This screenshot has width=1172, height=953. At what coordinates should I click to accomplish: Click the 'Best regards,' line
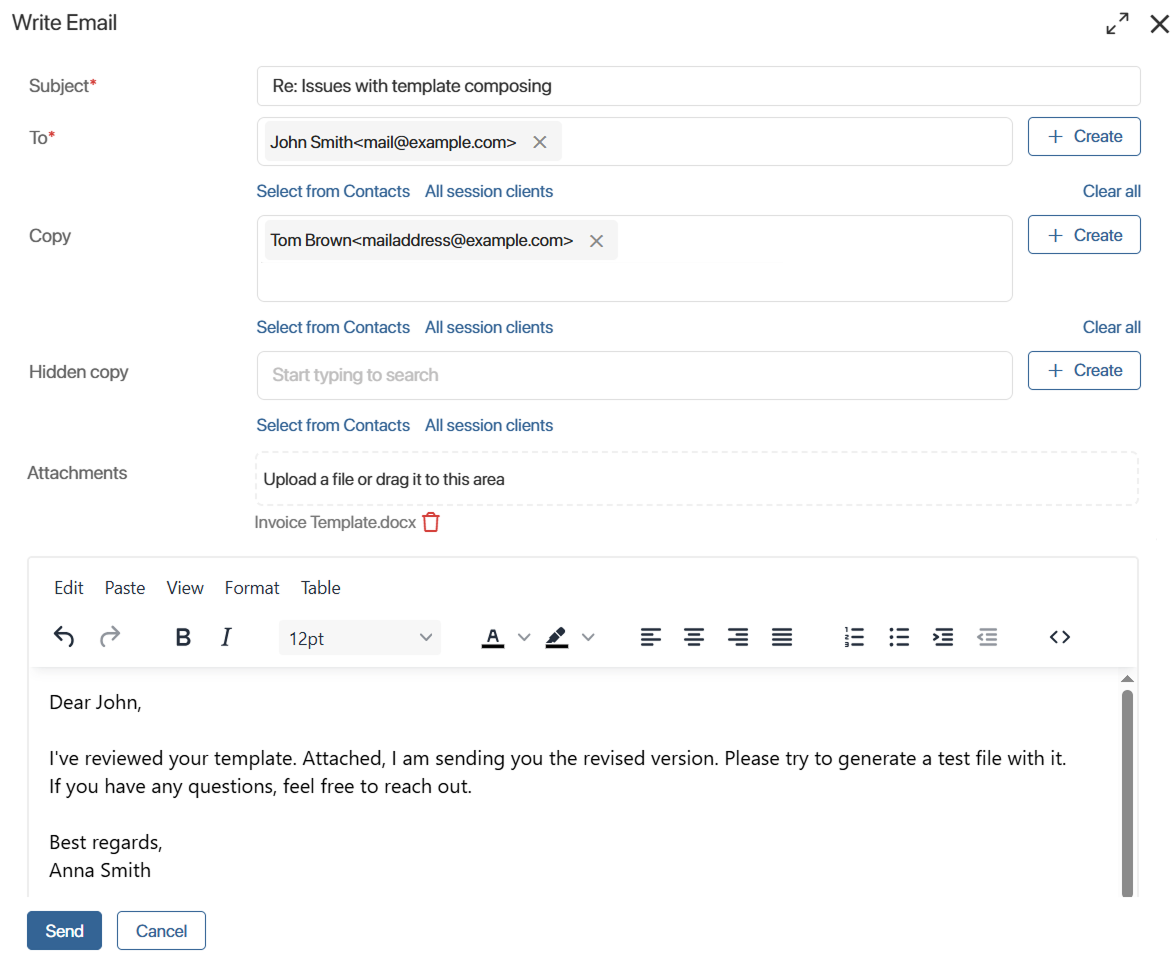pyautogui.click(x=105, y=842)
